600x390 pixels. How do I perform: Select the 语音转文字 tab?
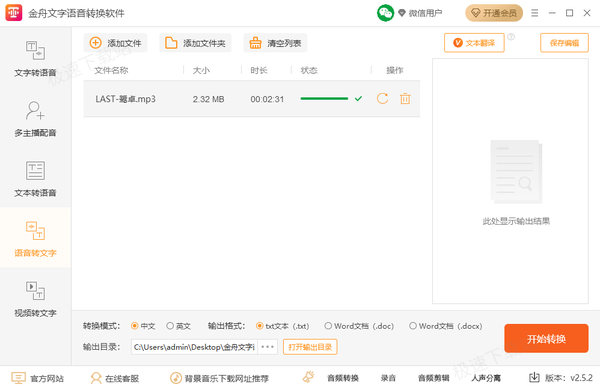pos(35,239)
